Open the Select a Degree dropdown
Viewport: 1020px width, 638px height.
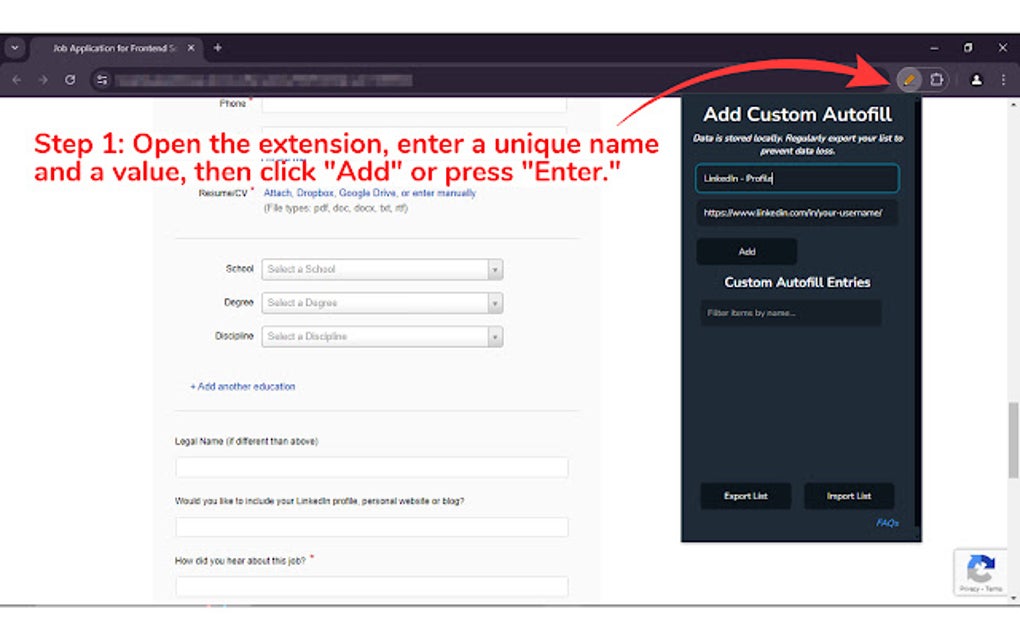pyautogui.click(x=382, y=303)
